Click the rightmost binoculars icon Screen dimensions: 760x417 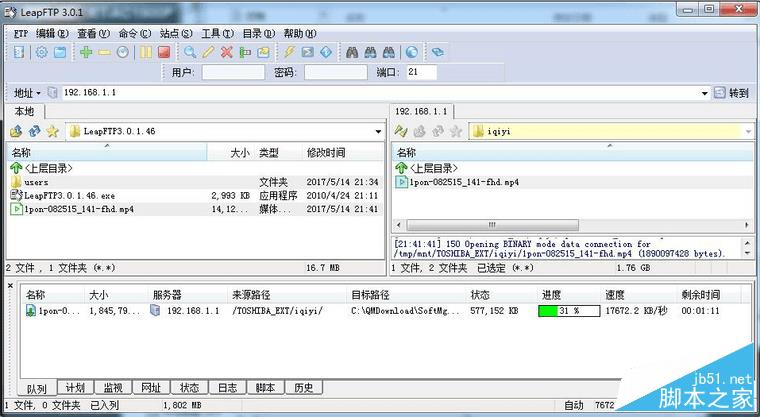(x=388, y=52)
